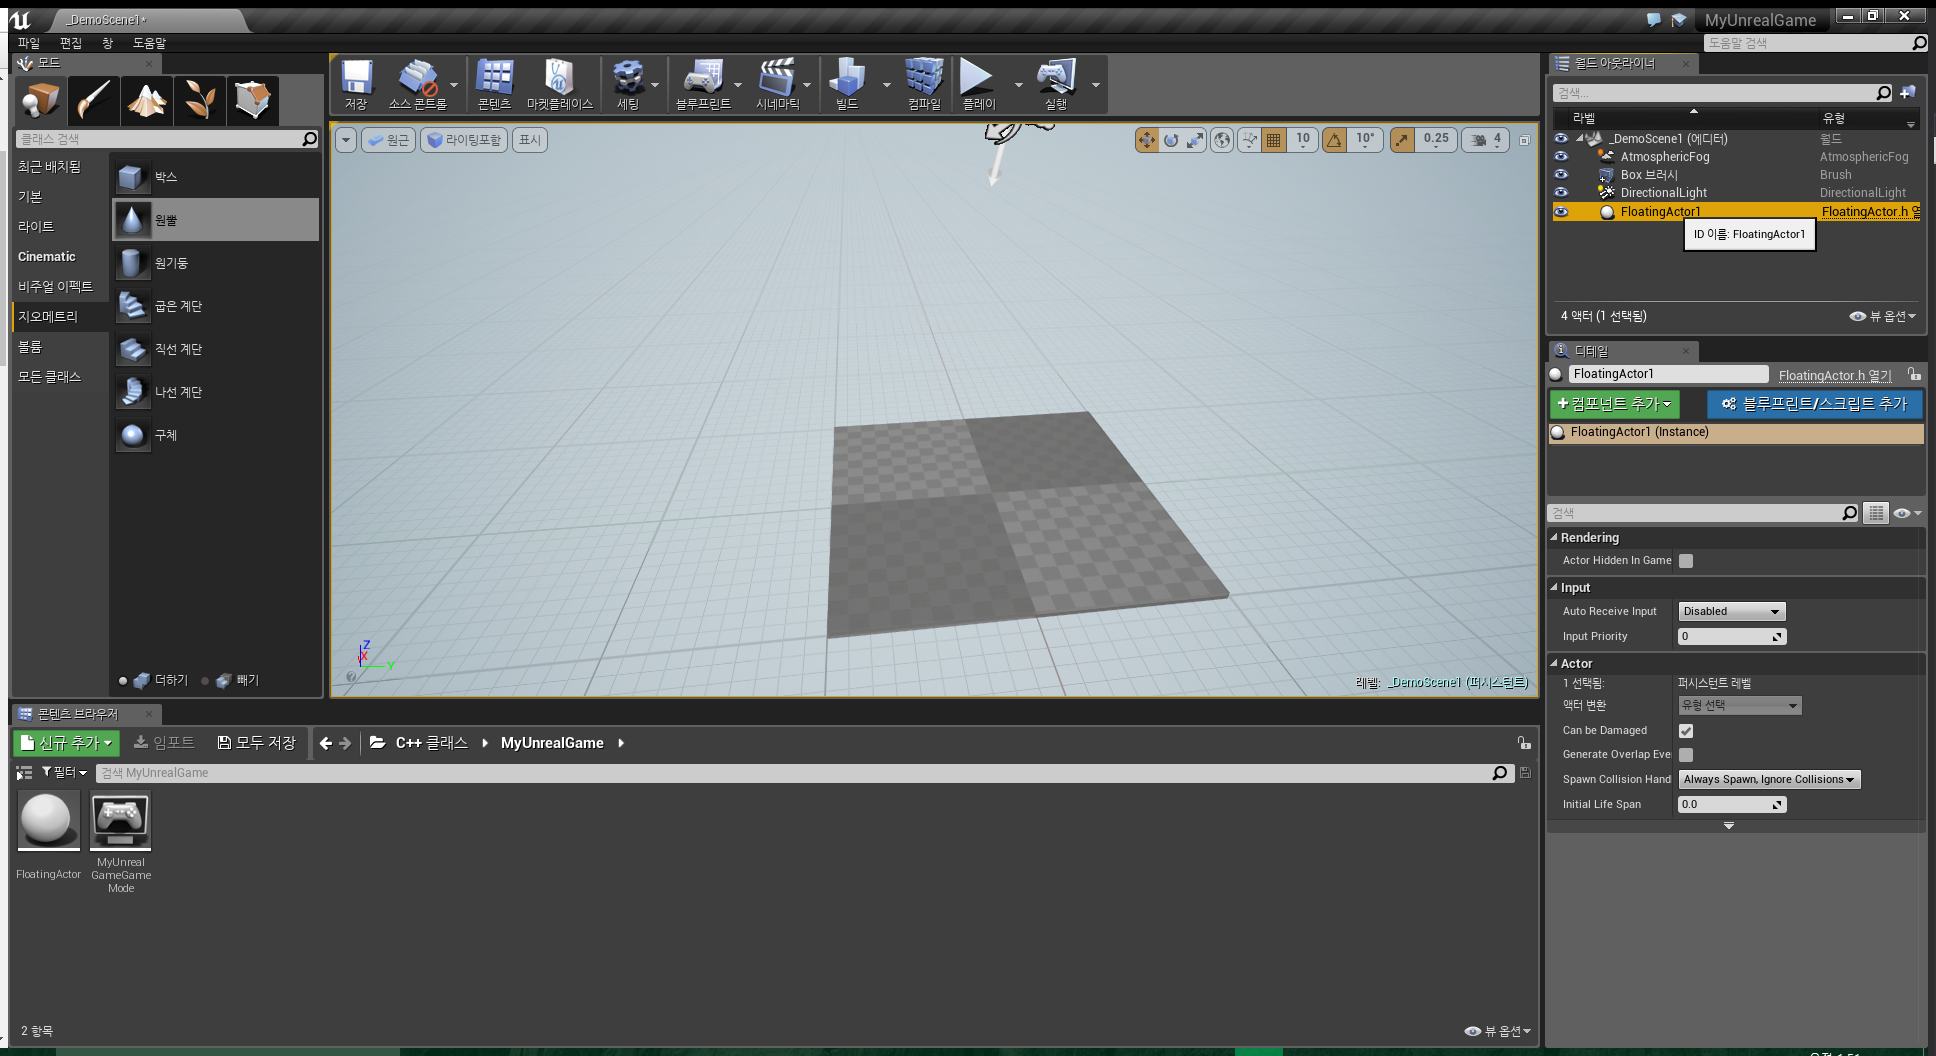Image resolution: width=1936 pixels, height=1056 pixels.
Task: Click the 콘텐츠 toolbar icon
Action: (494, 85)
